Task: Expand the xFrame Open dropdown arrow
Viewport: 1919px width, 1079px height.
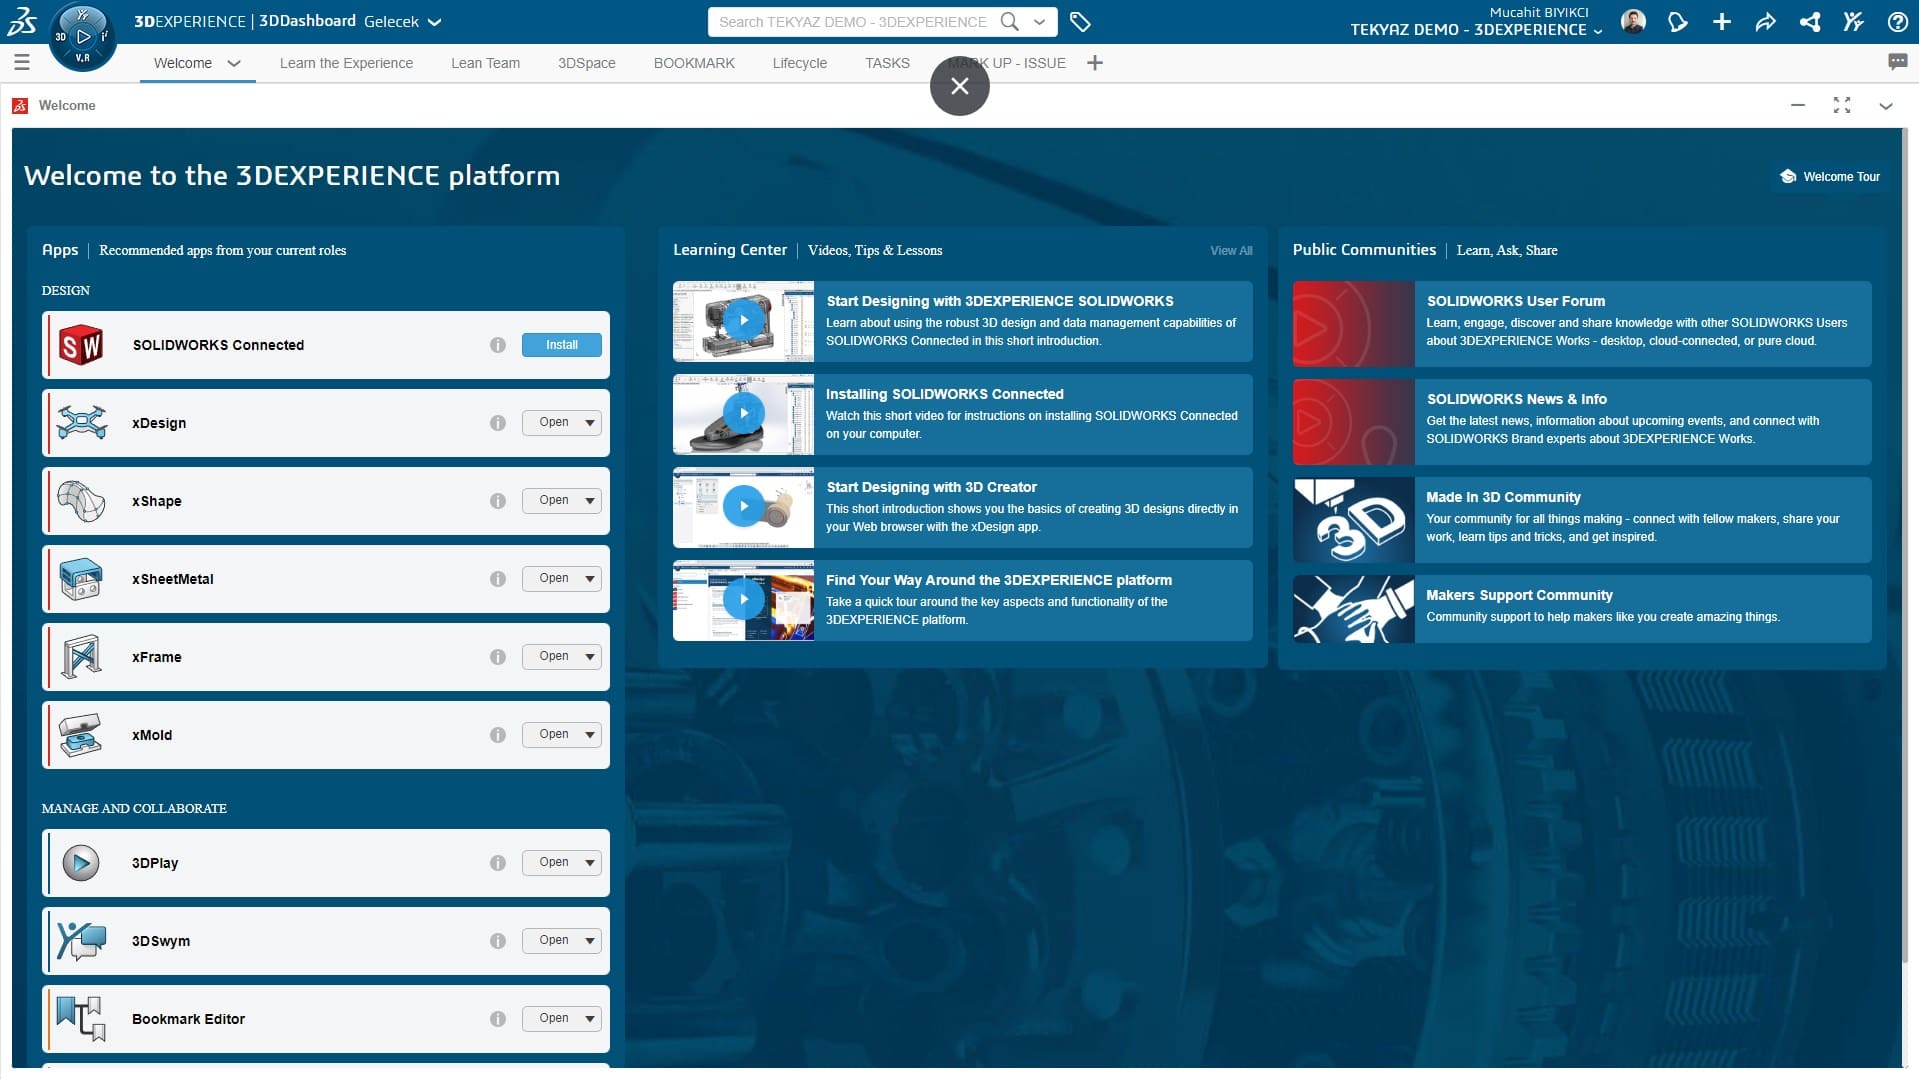Action: tap(590, 657)
